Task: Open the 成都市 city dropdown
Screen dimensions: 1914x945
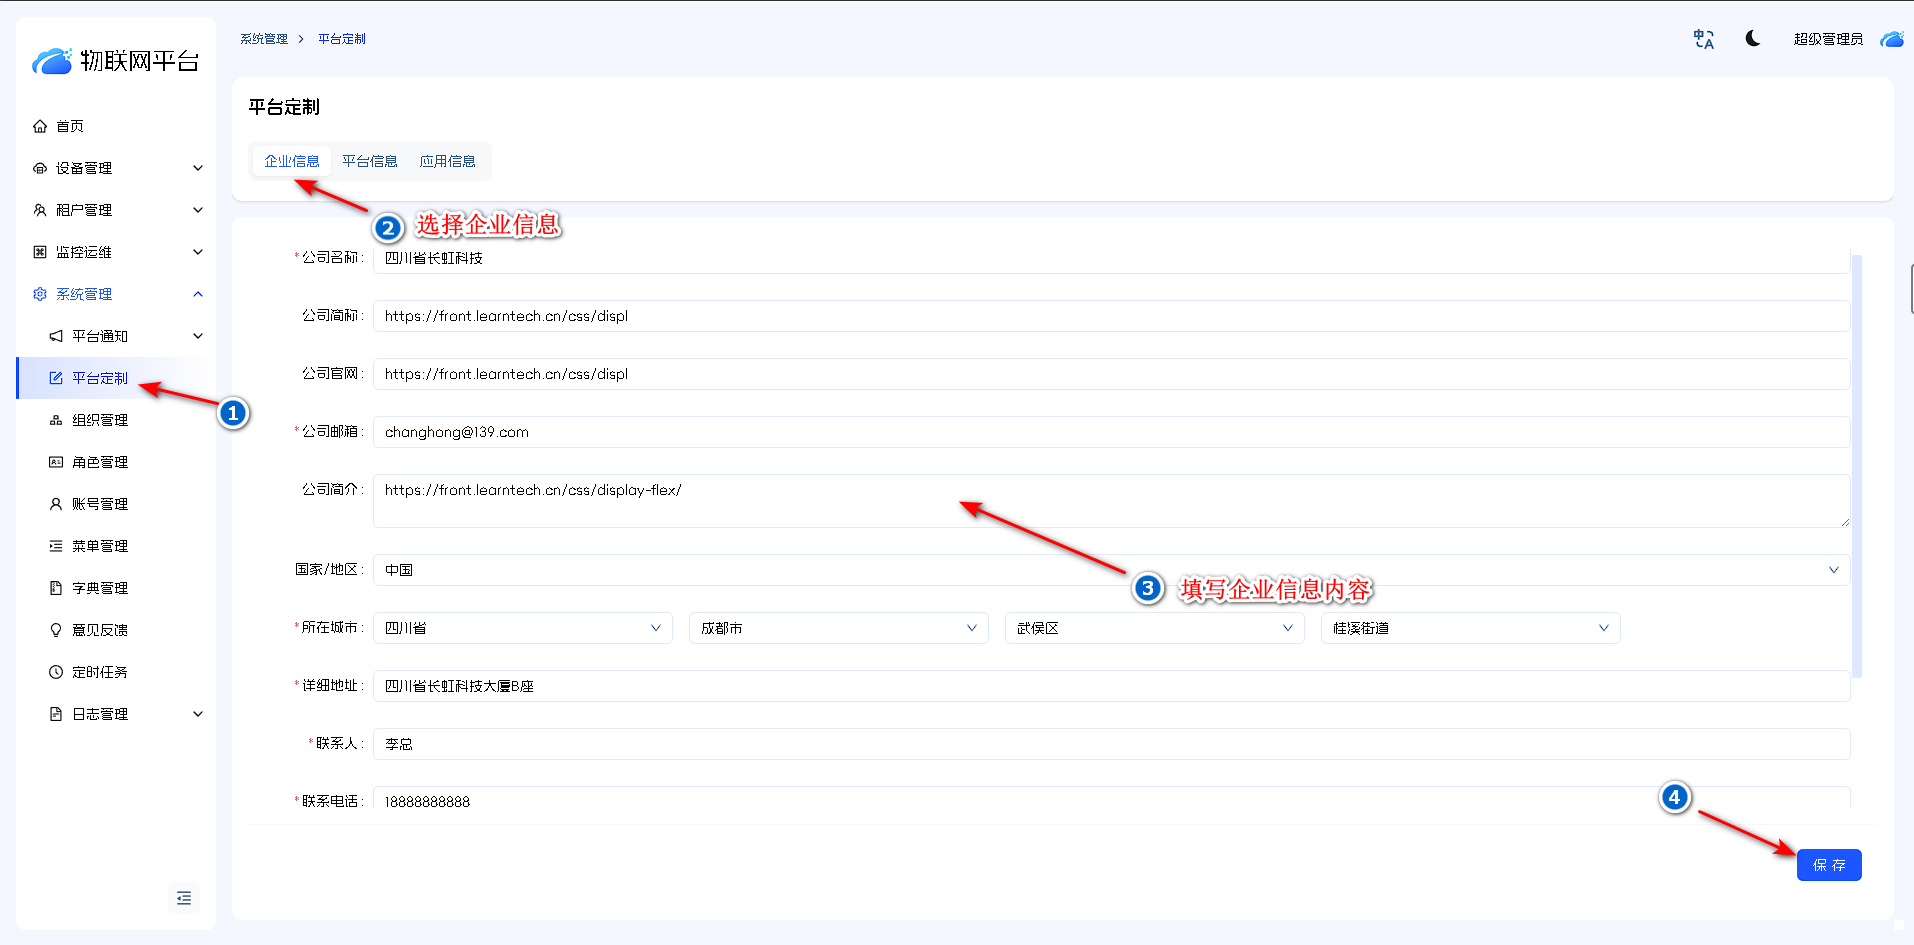Action: click(x=838, y=628)
